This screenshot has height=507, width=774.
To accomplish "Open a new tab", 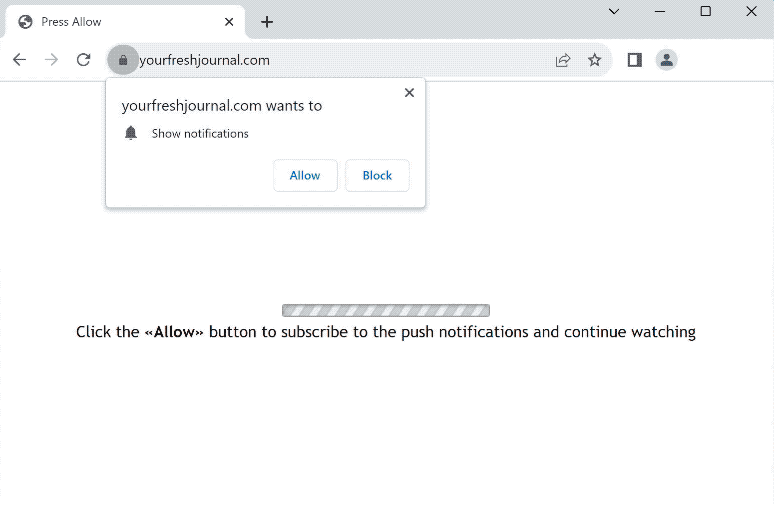I will [267, 22].
